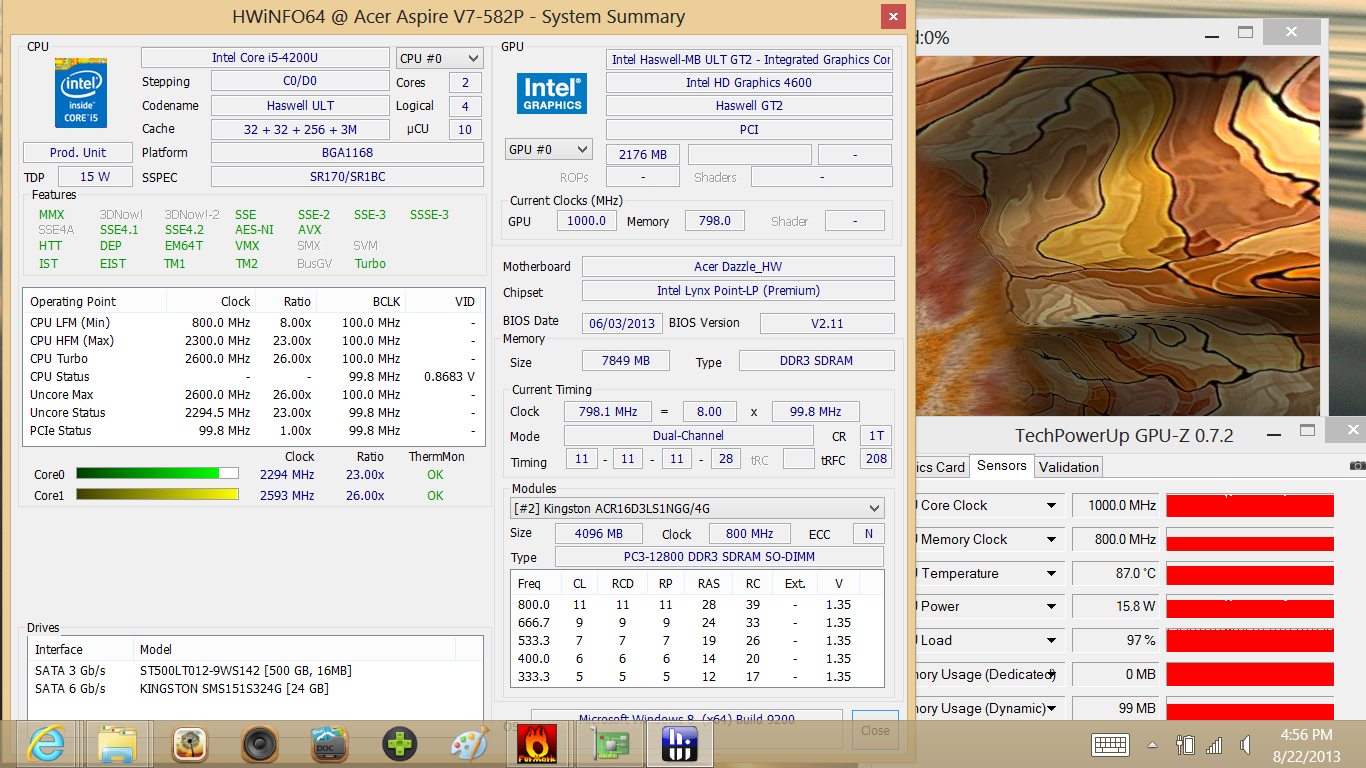This screenshot has height=768, width=1366.
Task: Click the Core0 green usage bar
Action: 157,474
